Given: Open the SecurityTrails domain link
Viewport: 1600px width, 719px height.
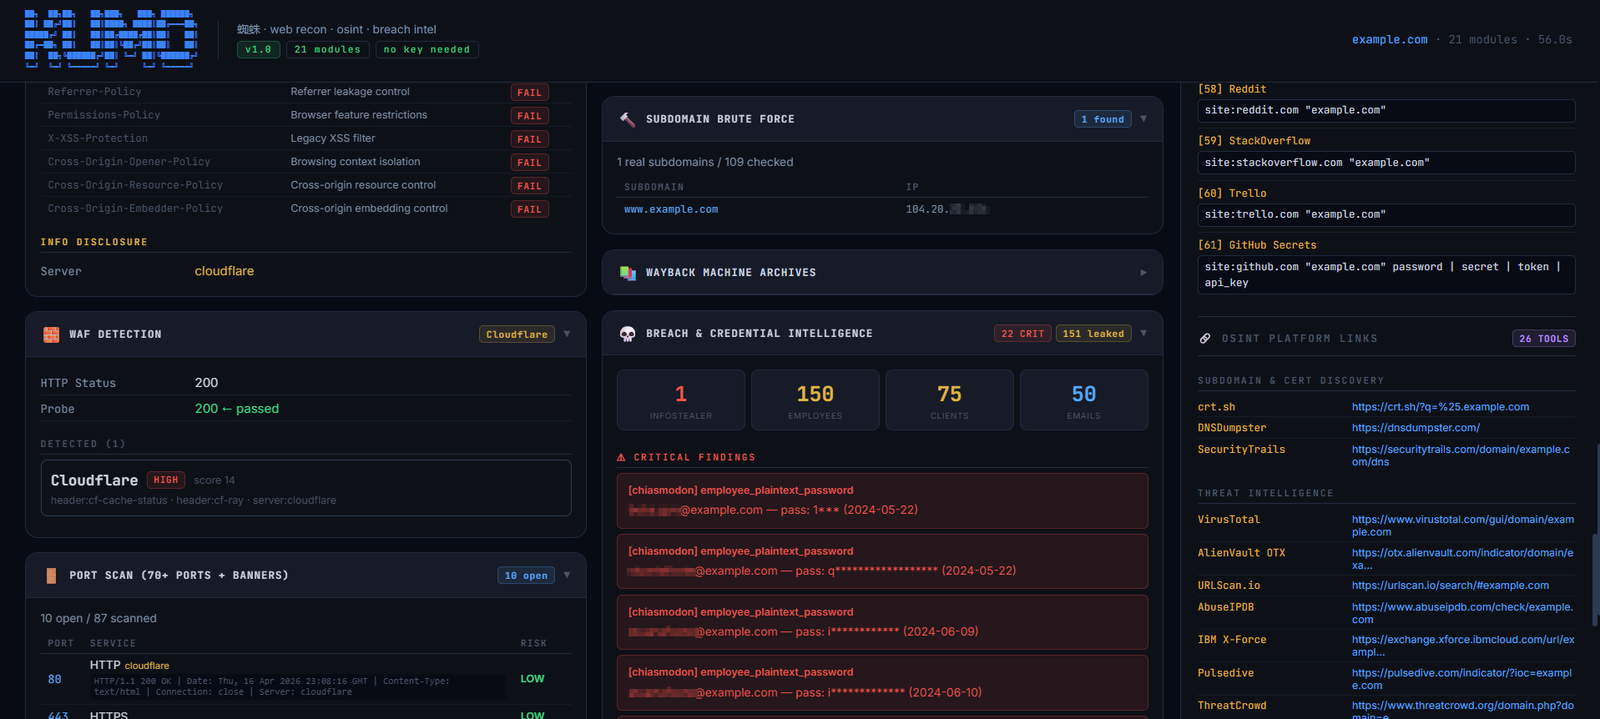Looking at the screenshot, I should point(1461,456).
